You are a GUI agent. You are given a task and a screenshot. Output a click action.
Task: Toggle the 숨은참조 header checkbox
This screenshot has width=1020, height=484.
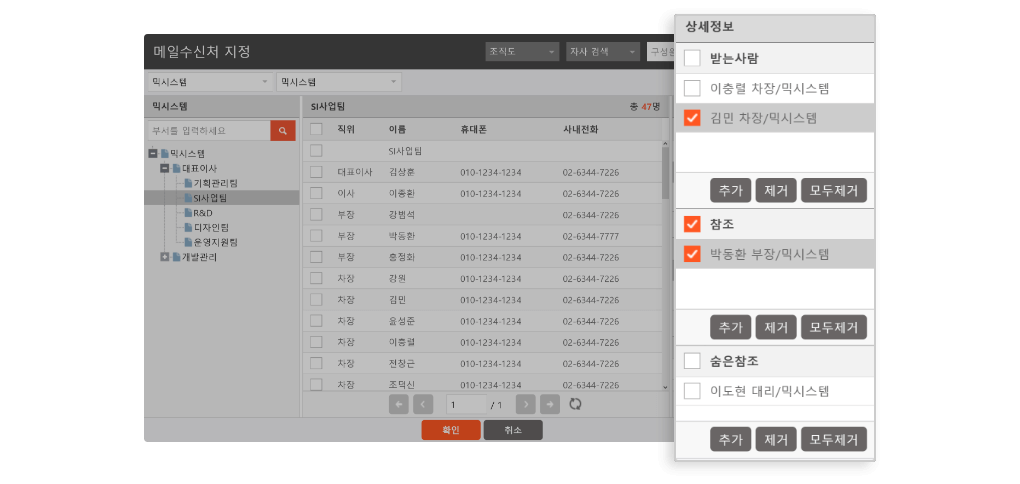pos(692,360)
